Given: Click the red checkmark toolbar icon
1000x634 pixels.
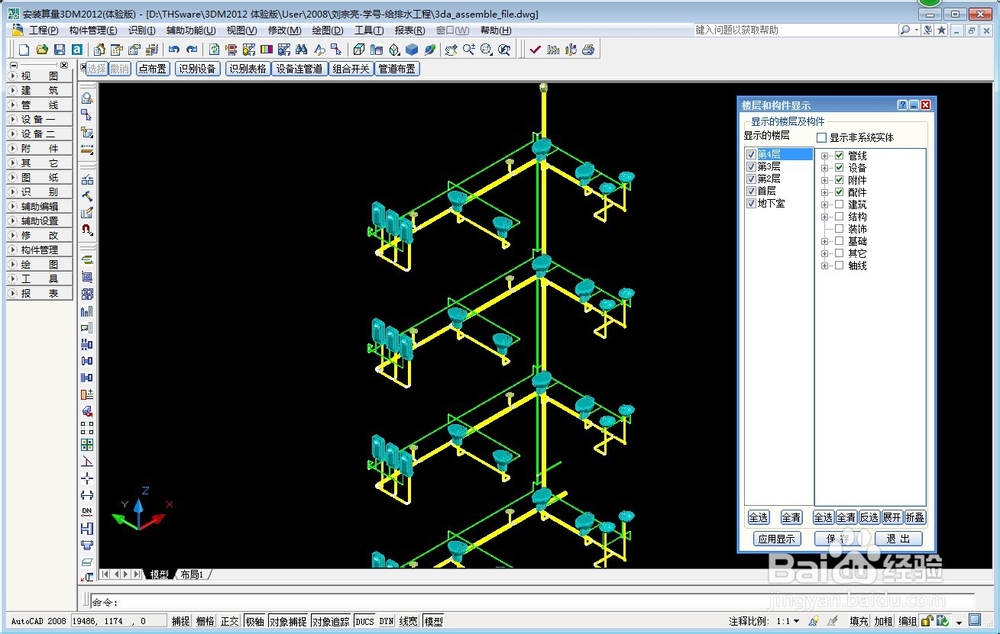Looking at the screenshot, I should [x=535, y=50].
